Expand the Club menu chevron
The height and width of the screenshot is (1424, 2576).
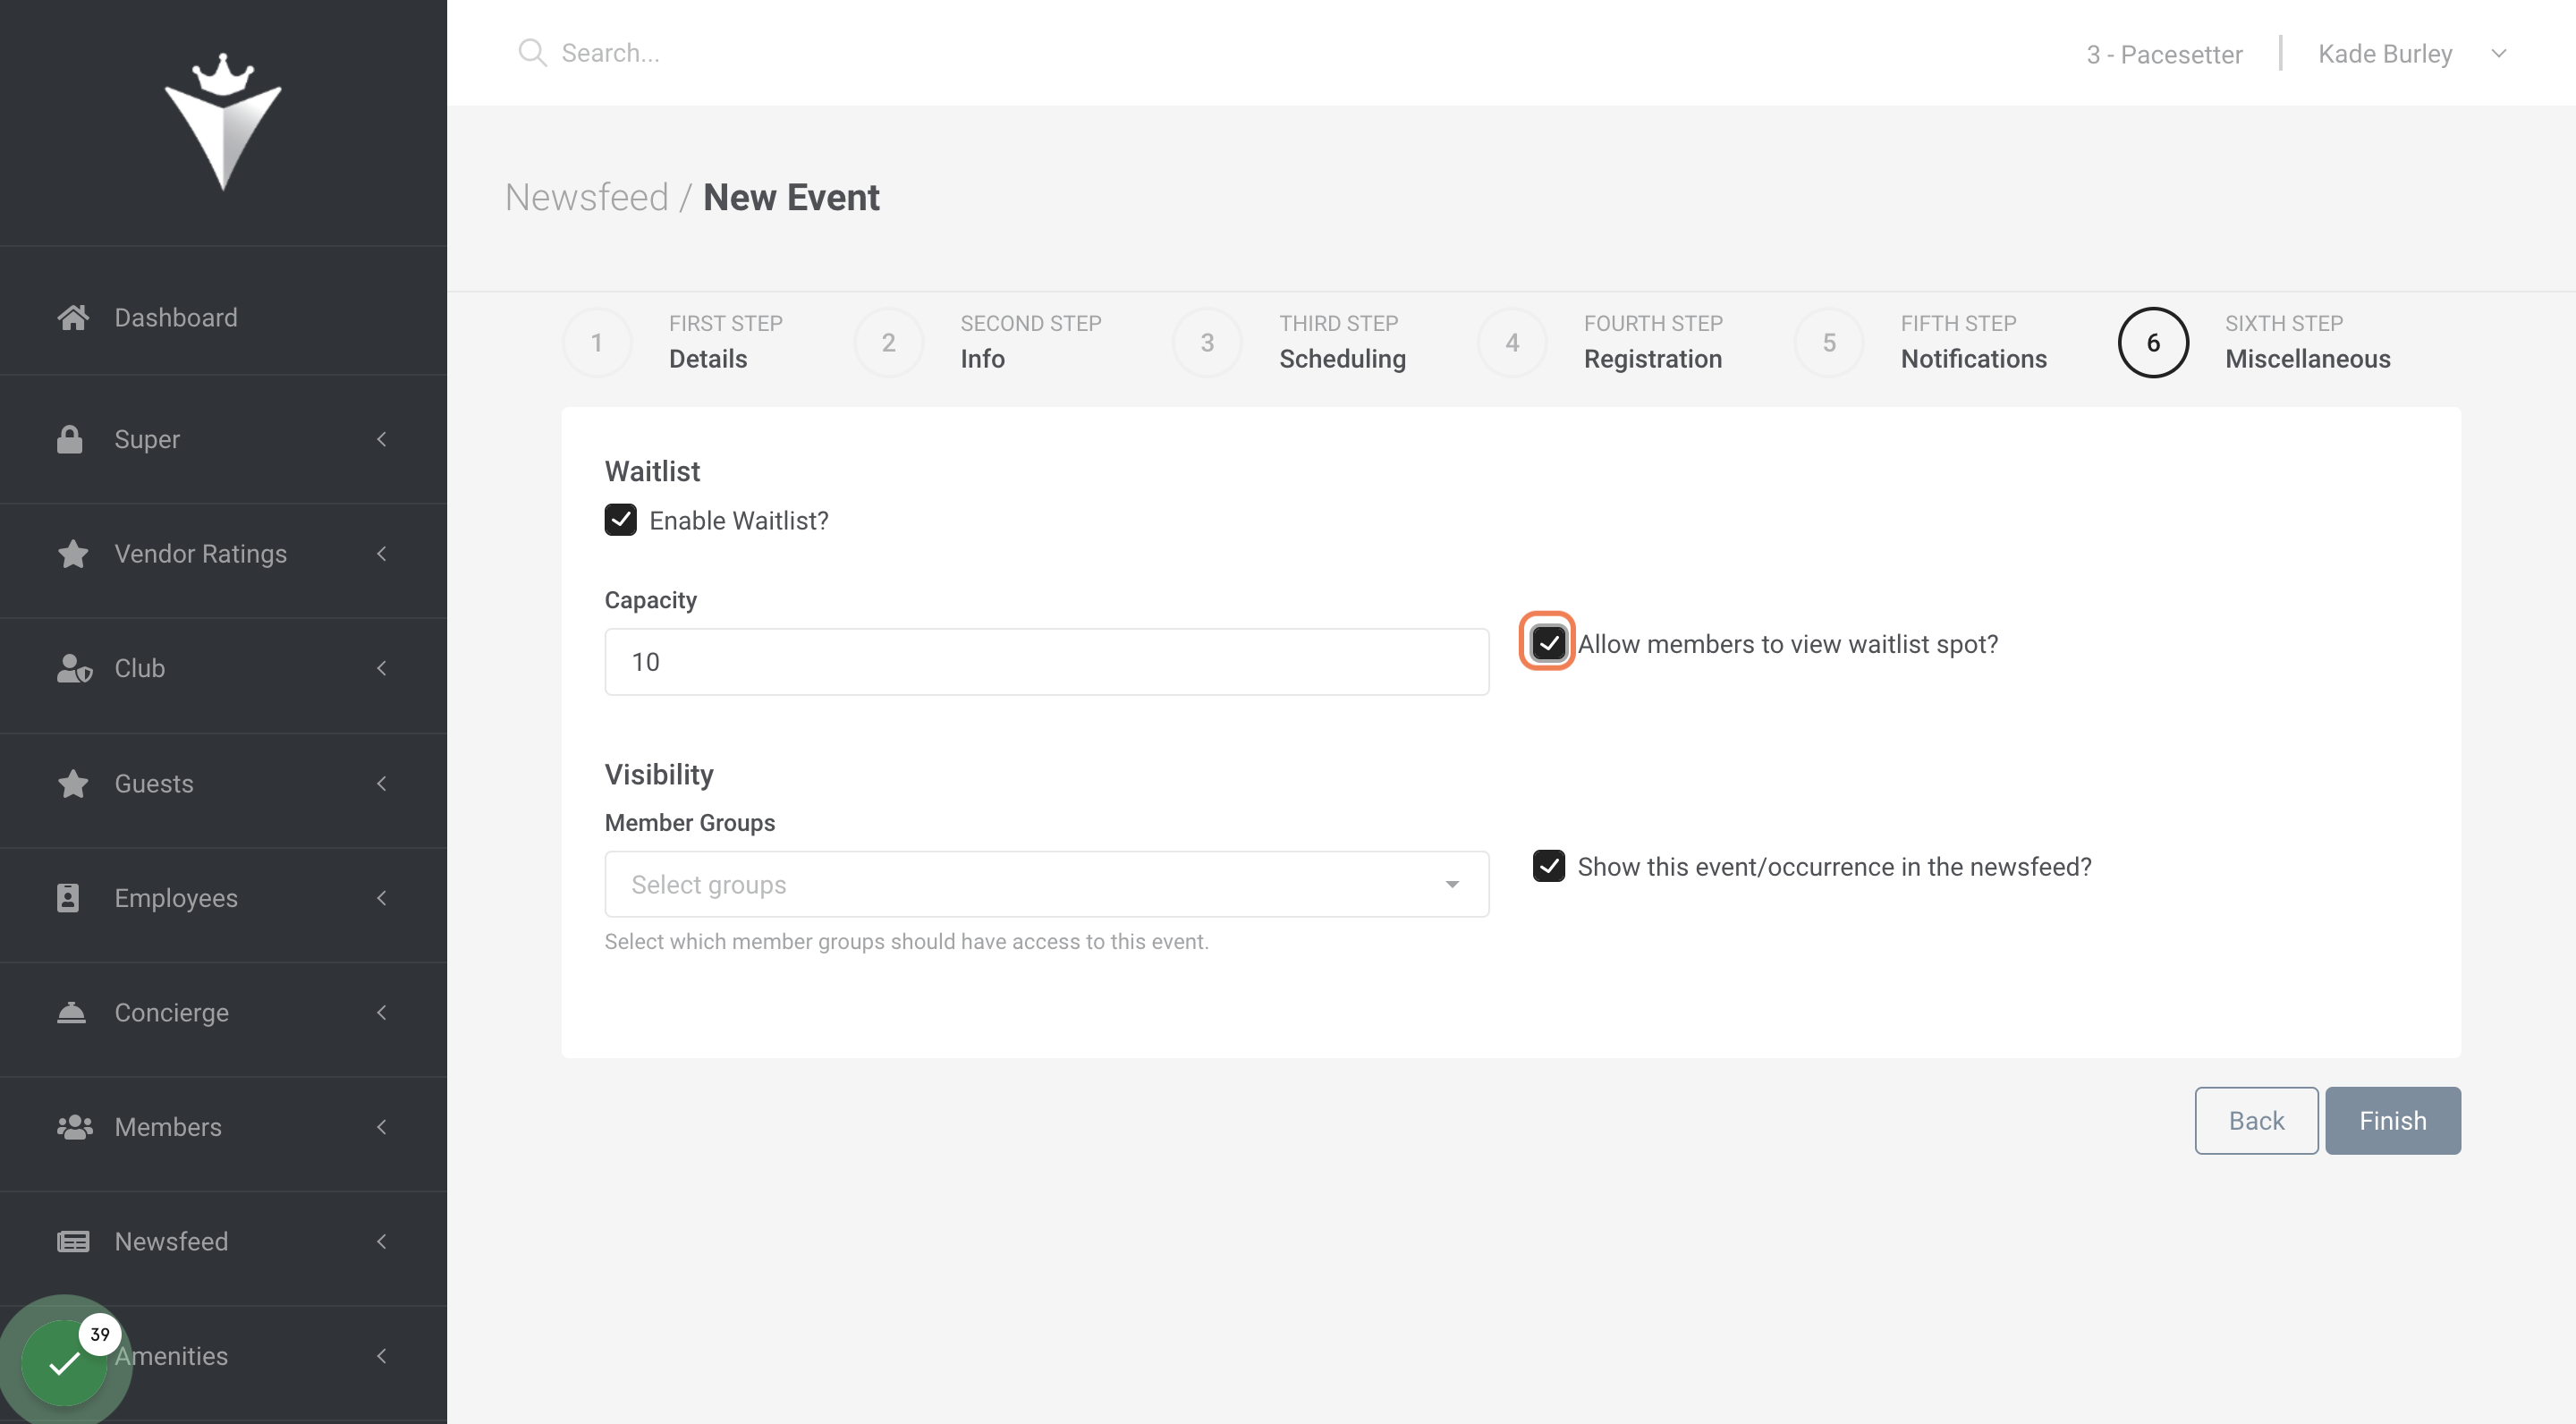pos(381,668)
